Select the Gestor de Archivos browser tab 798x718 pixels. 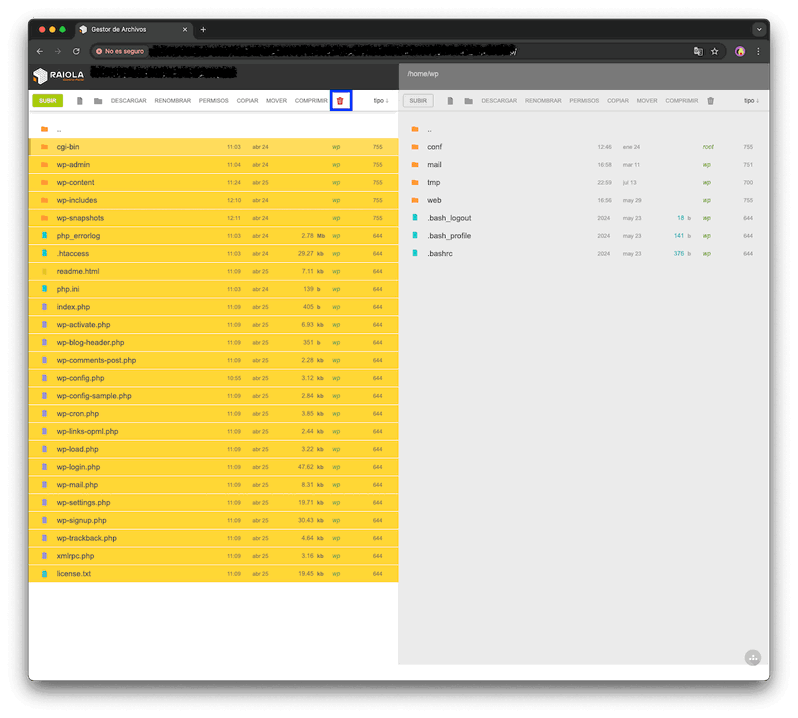tap(135, 30)
